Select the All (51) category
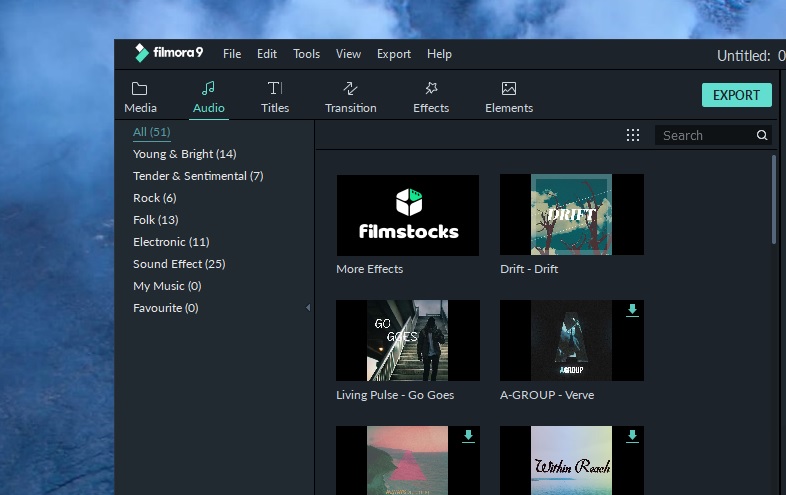This screenshot has height=495, width=786. [151, 132]
